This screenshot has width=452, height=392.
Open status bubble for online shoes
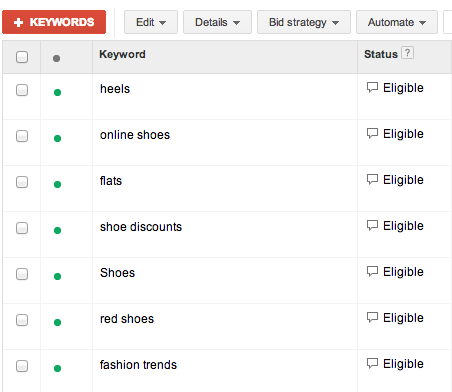[x=372, y=134]
